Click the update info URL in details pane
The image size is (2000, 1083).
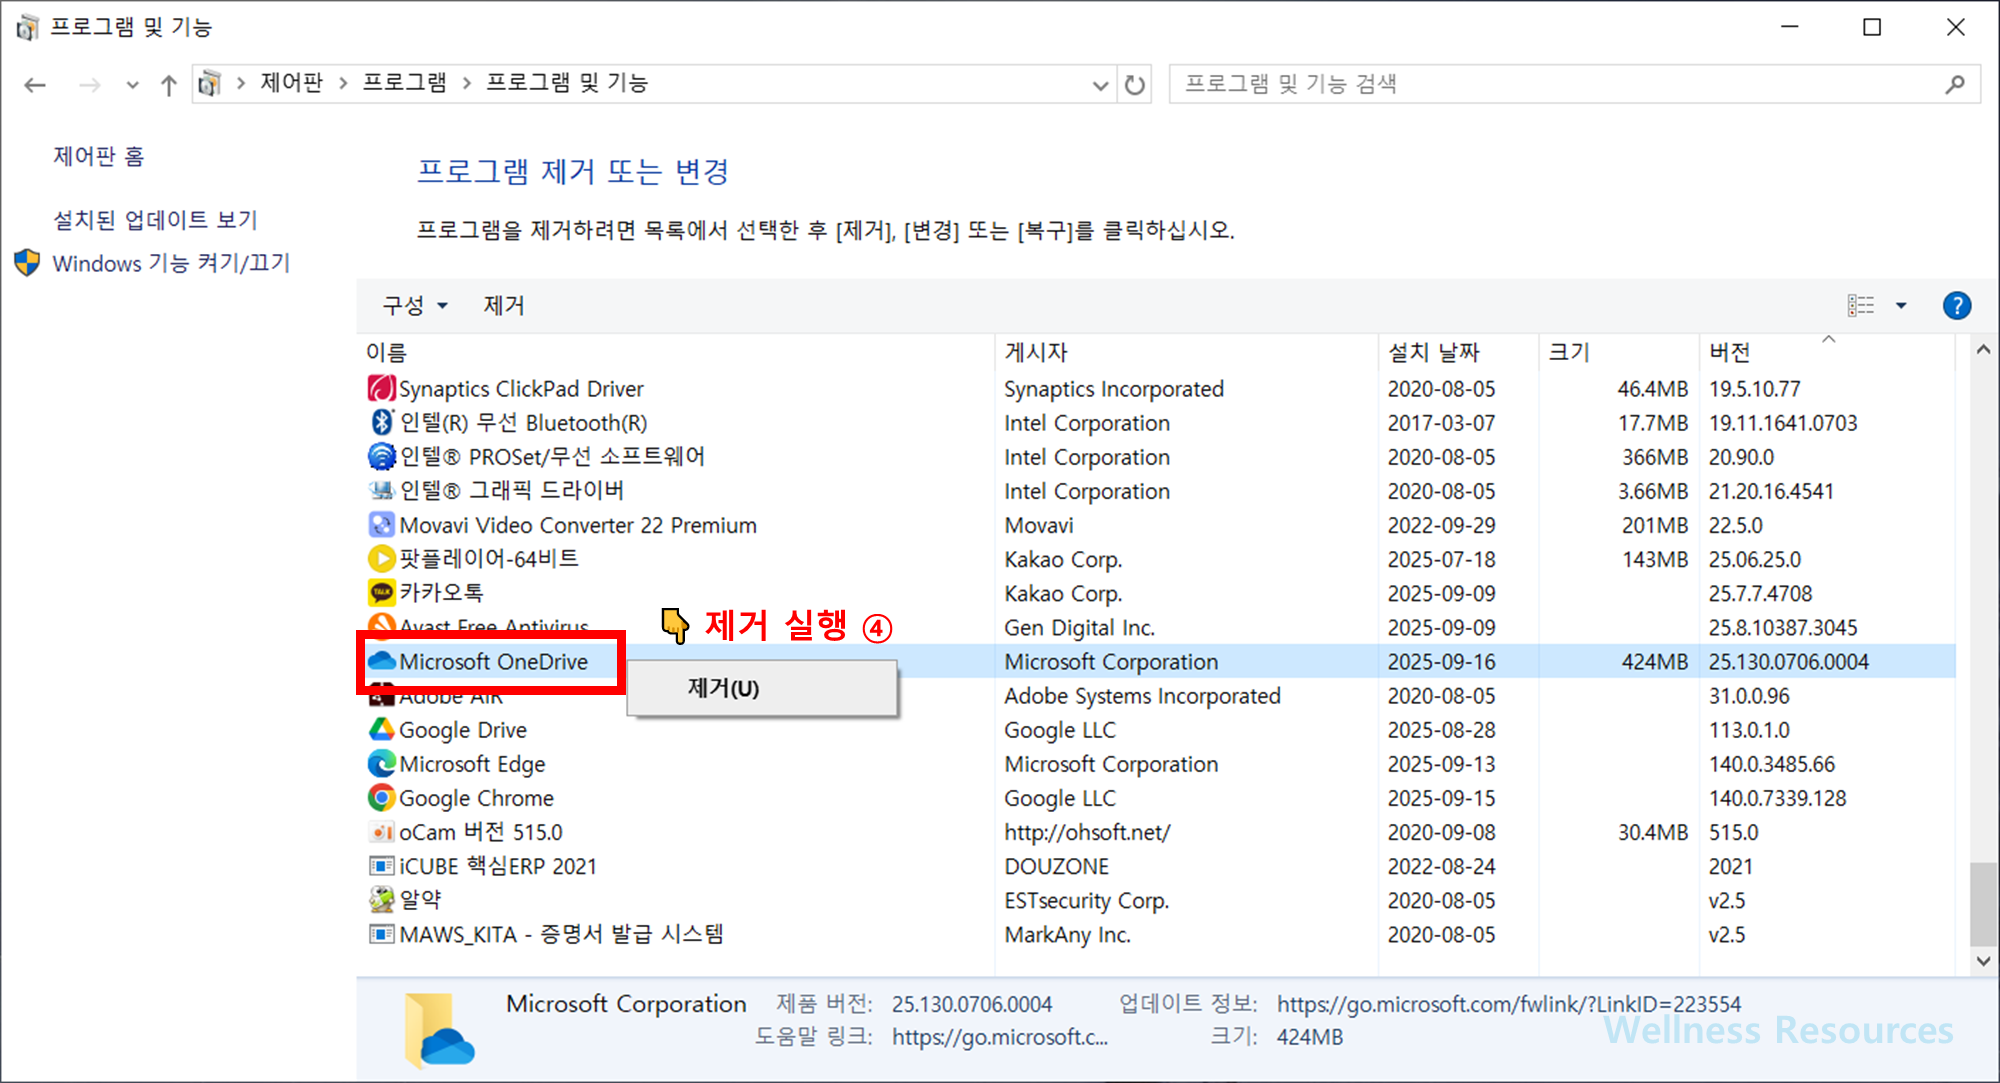coord(1508,1004)
